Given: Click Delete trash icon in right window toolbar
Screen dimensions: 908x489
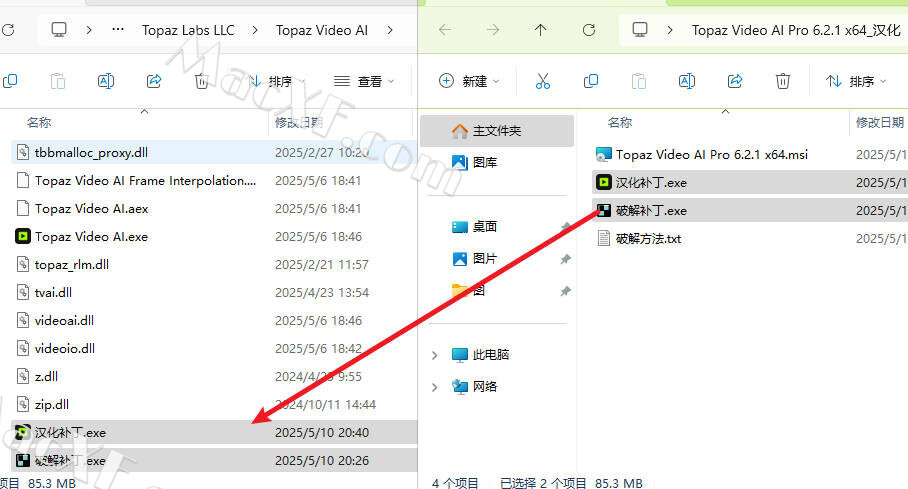Looking at the screenshot, I should 782,81.
